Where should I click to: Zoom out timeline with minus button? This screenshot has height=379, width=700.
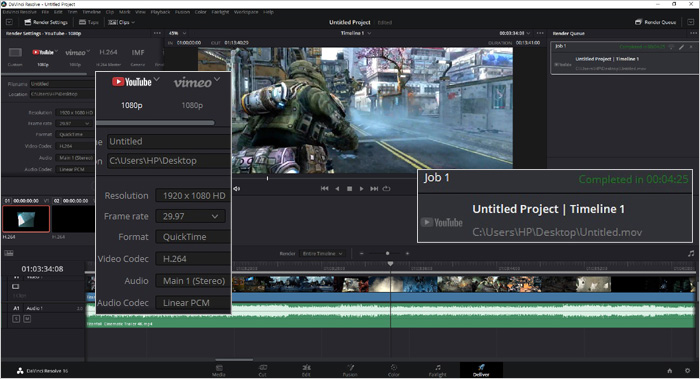[x=362, y=254]
